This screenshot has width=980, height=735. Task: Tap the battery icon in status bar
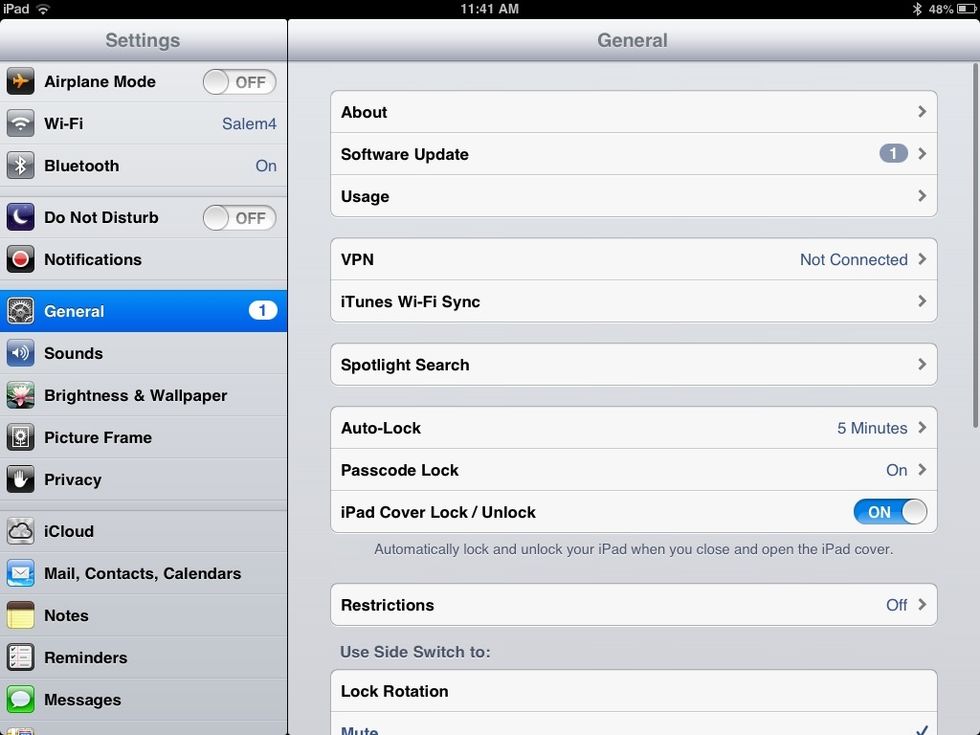[x=966, y=9]
